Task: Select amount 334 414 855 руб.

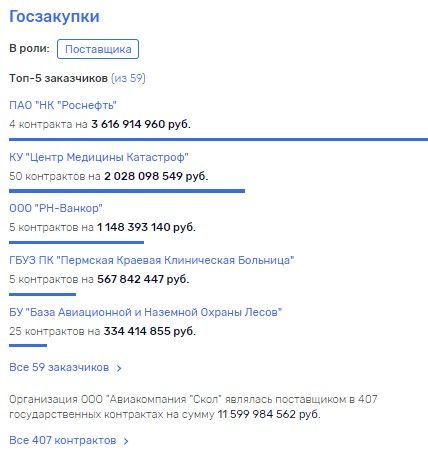Action: [150, 331]
